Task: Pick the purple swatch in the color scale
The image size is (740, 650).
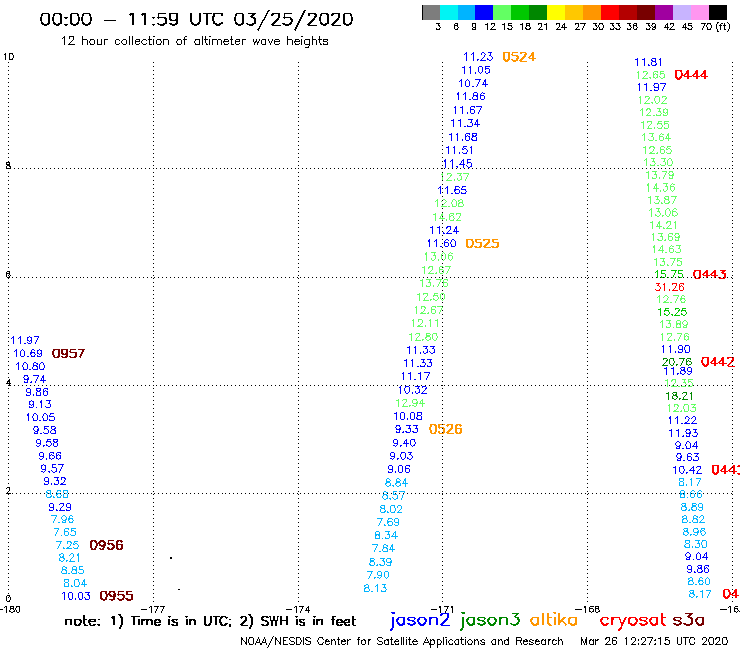Action: [663, 12]
